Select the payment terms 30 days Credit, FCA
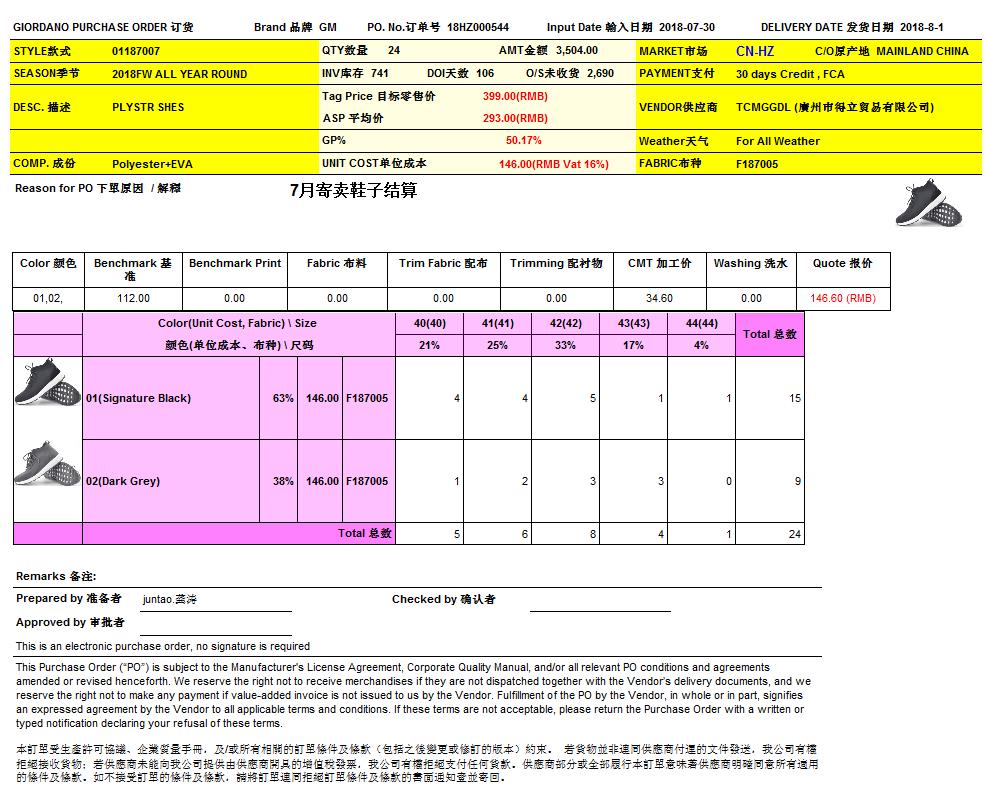Viewport: 990px width, 806px height. [790, 74]
